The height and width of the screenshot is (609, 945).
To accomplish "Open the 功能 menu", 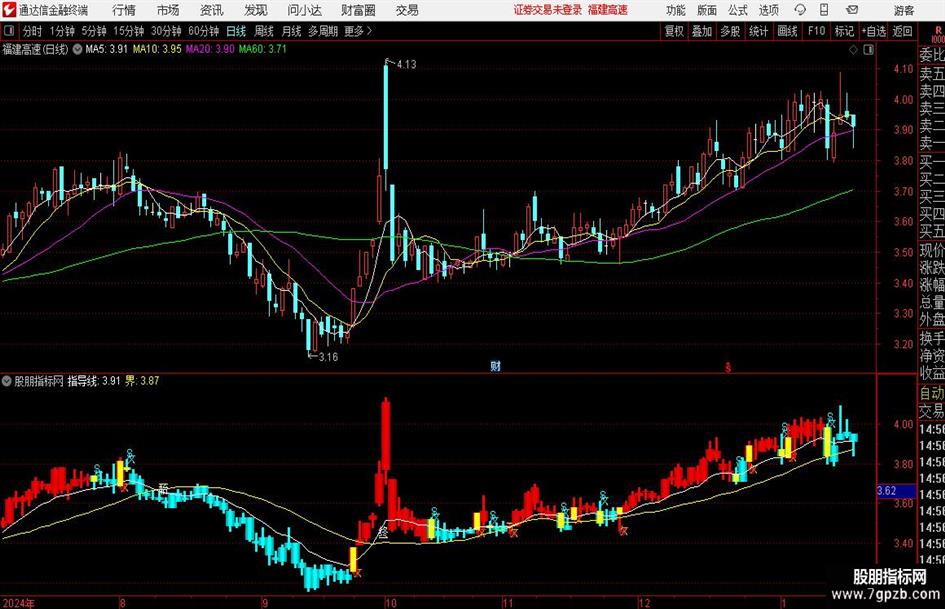I will tap(676, 10).
